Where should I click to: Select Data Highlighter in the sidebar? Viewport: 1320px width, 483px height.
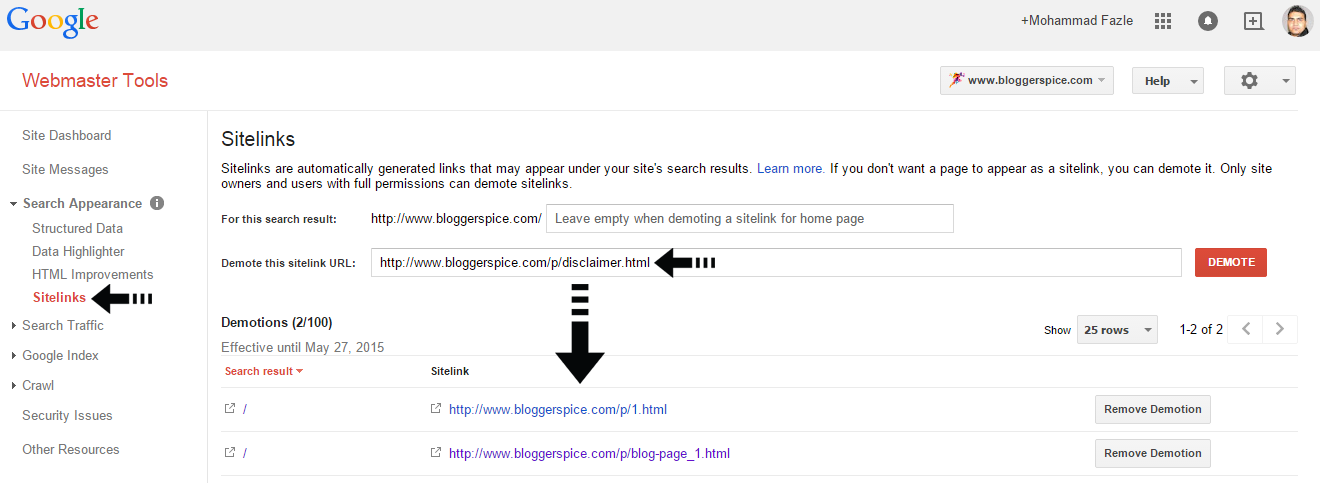point(78,251)
